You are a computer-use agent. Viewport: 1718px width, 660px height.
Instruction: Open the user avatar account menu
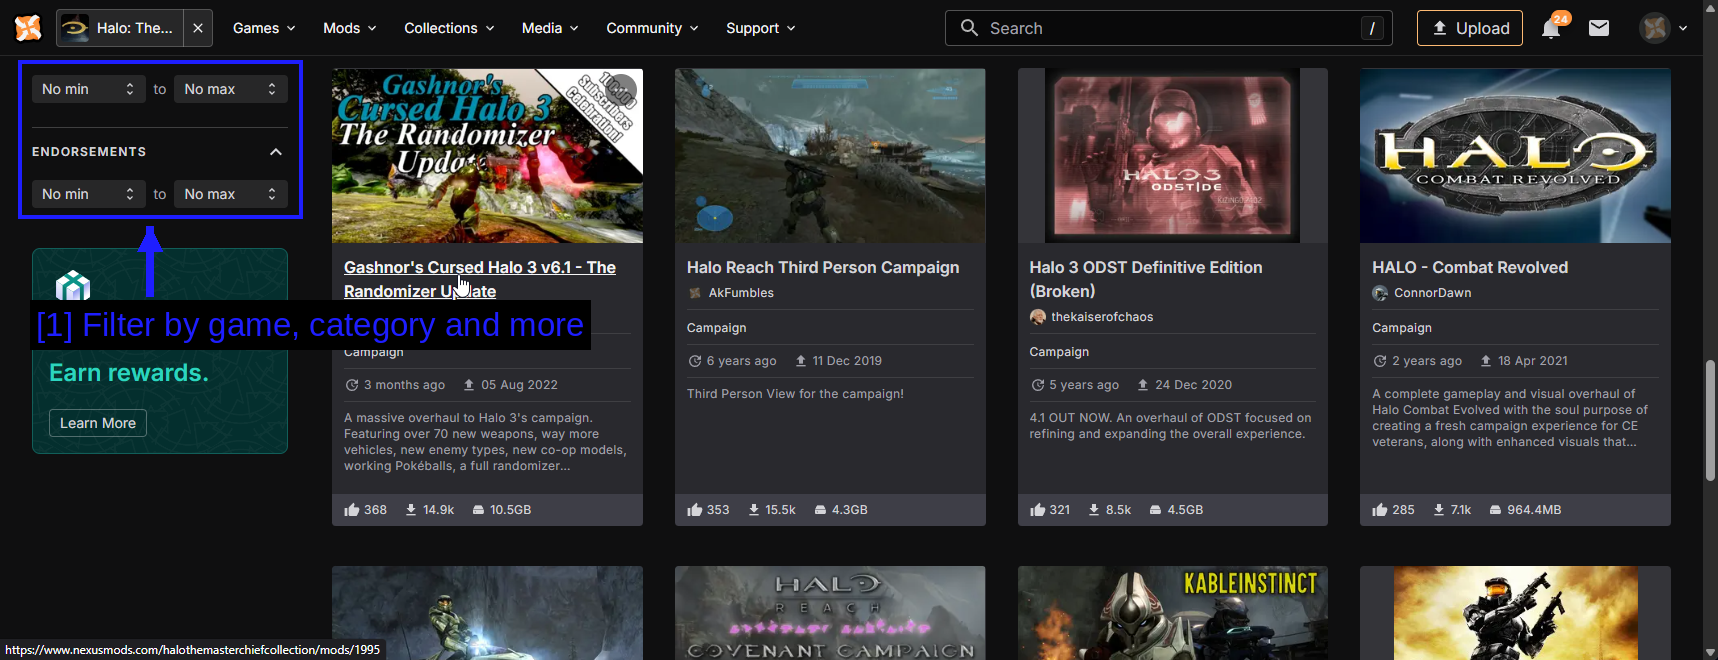[1663, 28]
